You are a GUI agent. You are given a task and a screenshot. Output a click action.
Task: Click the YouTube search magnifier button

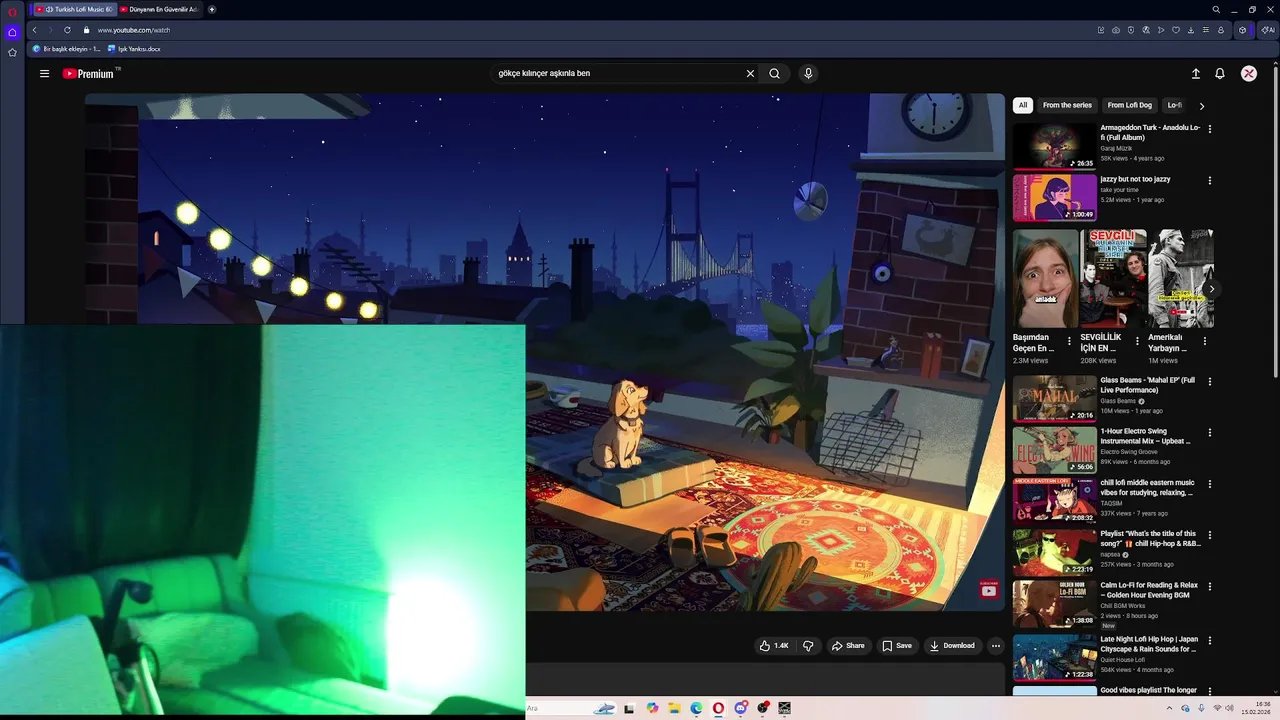click(774, 73)
